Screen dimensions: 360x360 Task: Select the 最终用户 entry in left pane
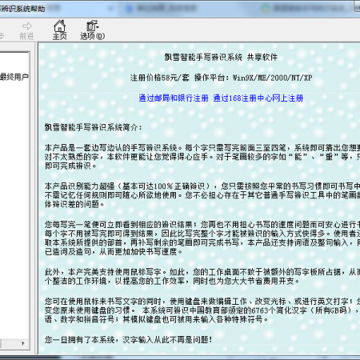14,77
